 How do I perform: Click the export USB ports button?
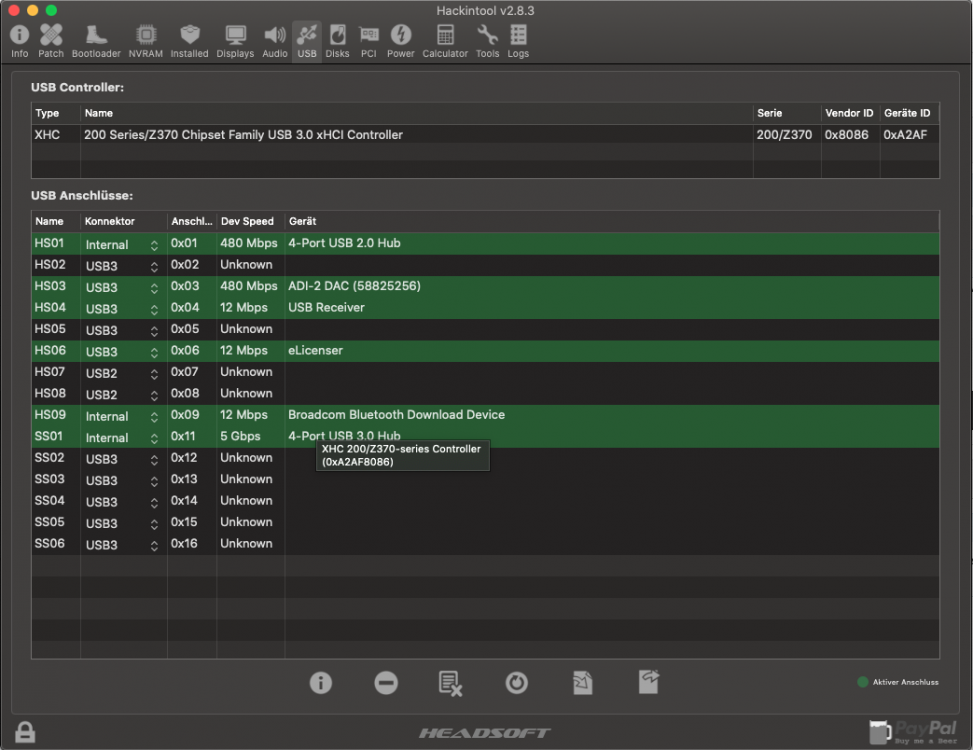click(648, 682)
